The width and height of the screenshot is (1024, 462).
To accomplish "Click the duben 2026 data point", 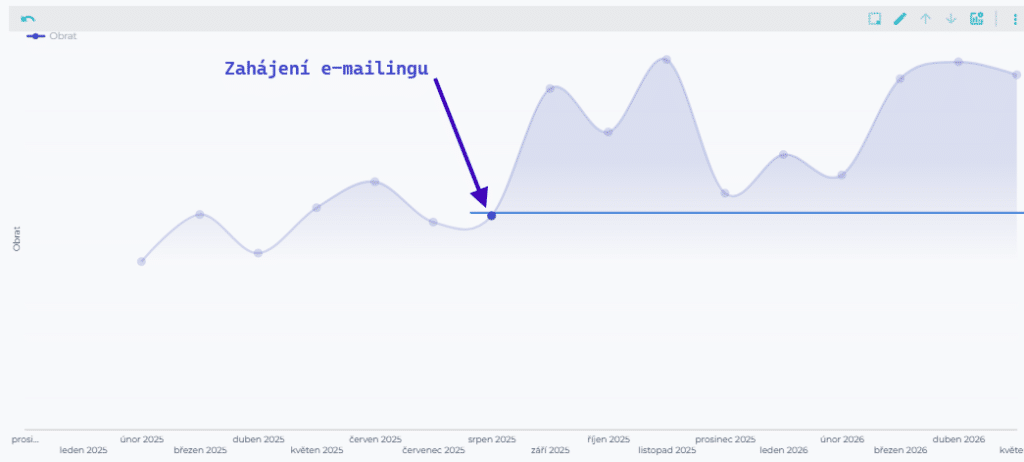I will pos(958,62).
